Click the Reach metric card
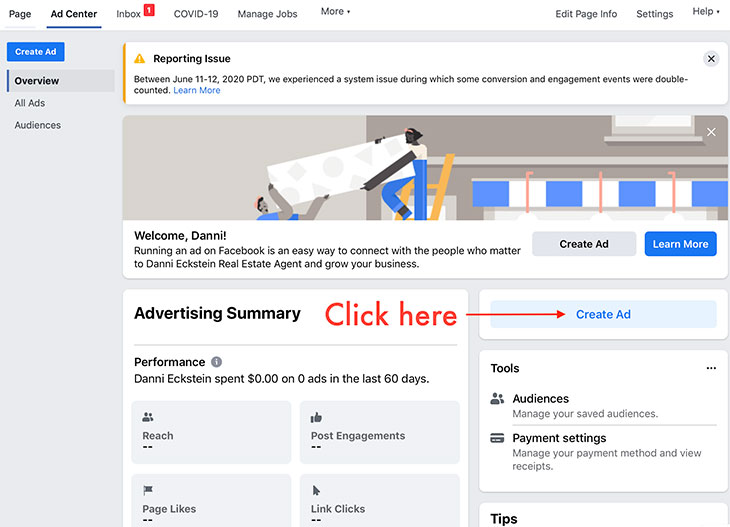This screenshot has width=730, height=527. pos(211,432)
